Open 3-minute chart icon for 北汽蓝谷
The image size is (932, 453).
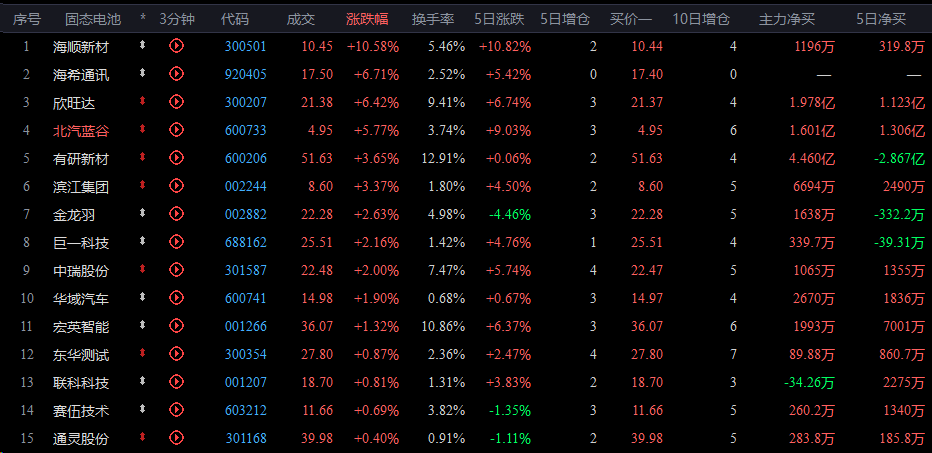pos(177,130)
